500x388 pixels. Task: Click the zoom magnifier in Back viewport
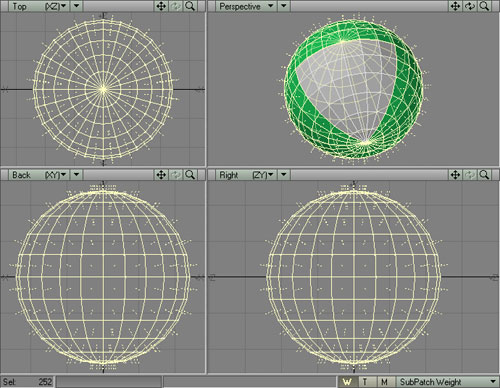[x=190, y=175]
